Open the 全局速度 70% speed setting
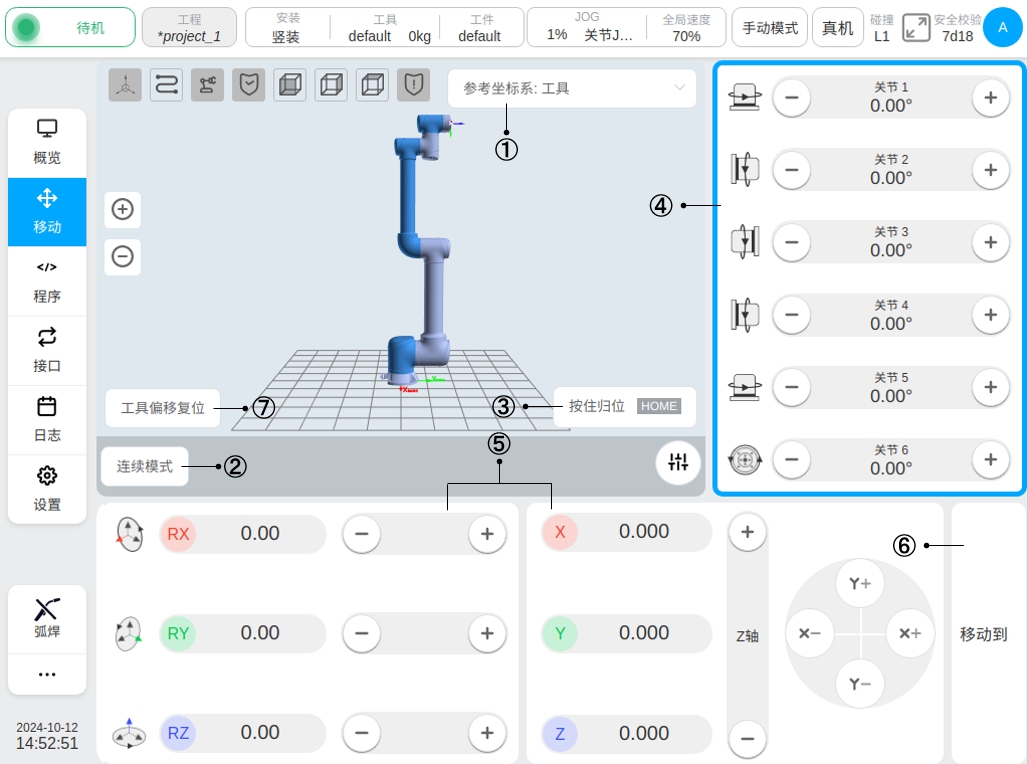The width and height of the screenshot is (1028, 764). [x=686, y=28]
